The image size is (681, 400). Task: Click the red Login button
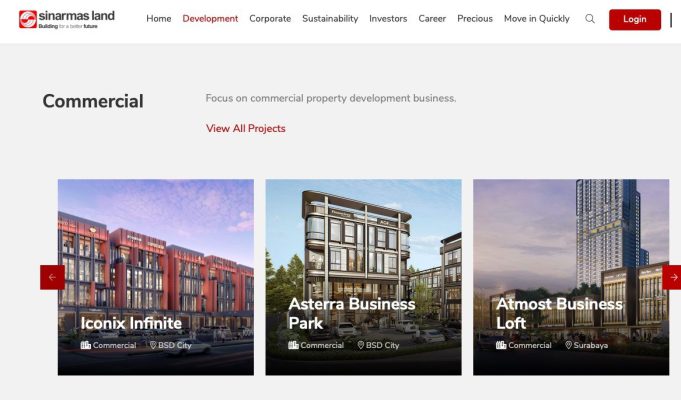[635, 20]
